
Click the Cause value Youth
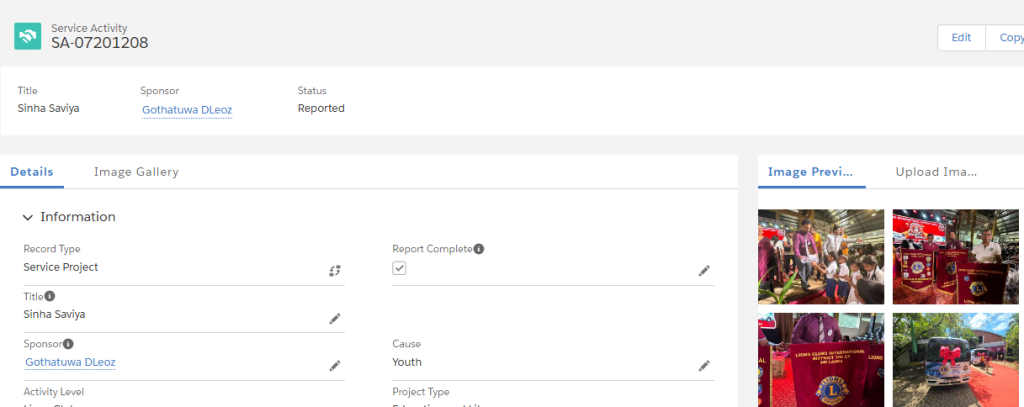tap(407, 362)
